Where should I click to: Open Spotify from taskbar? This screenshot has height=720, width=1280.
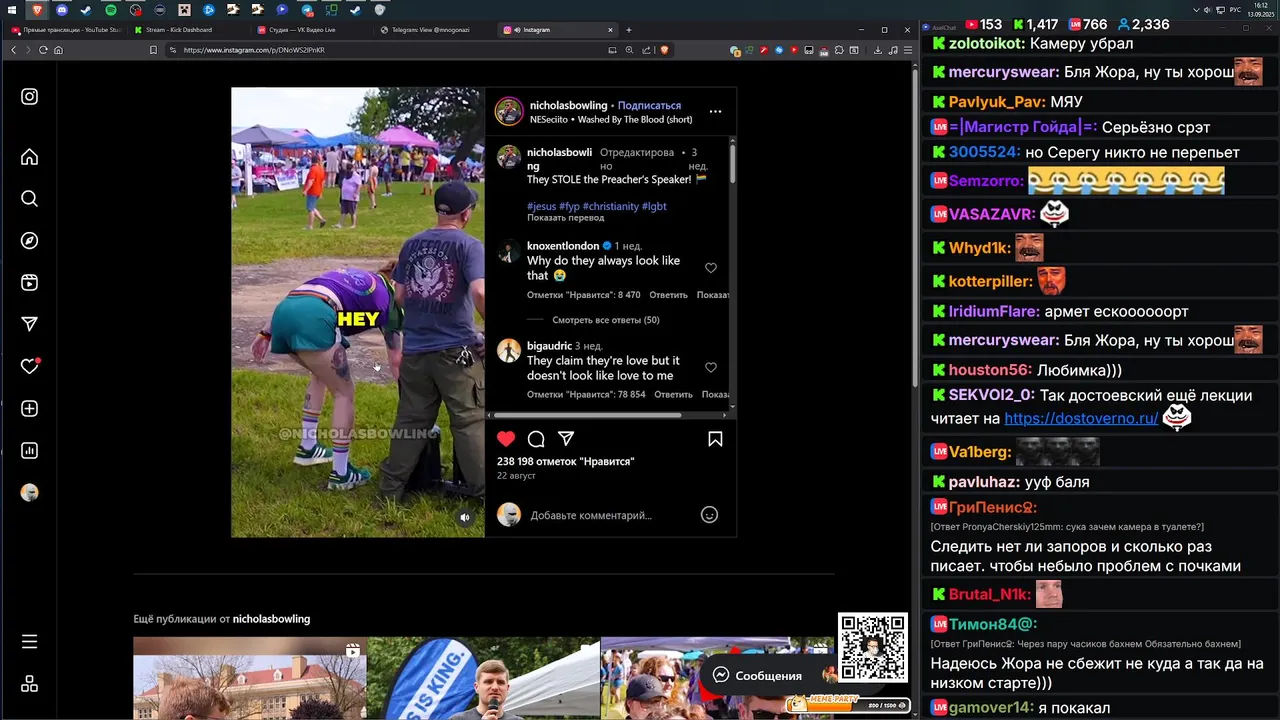[x=111, y=10]
